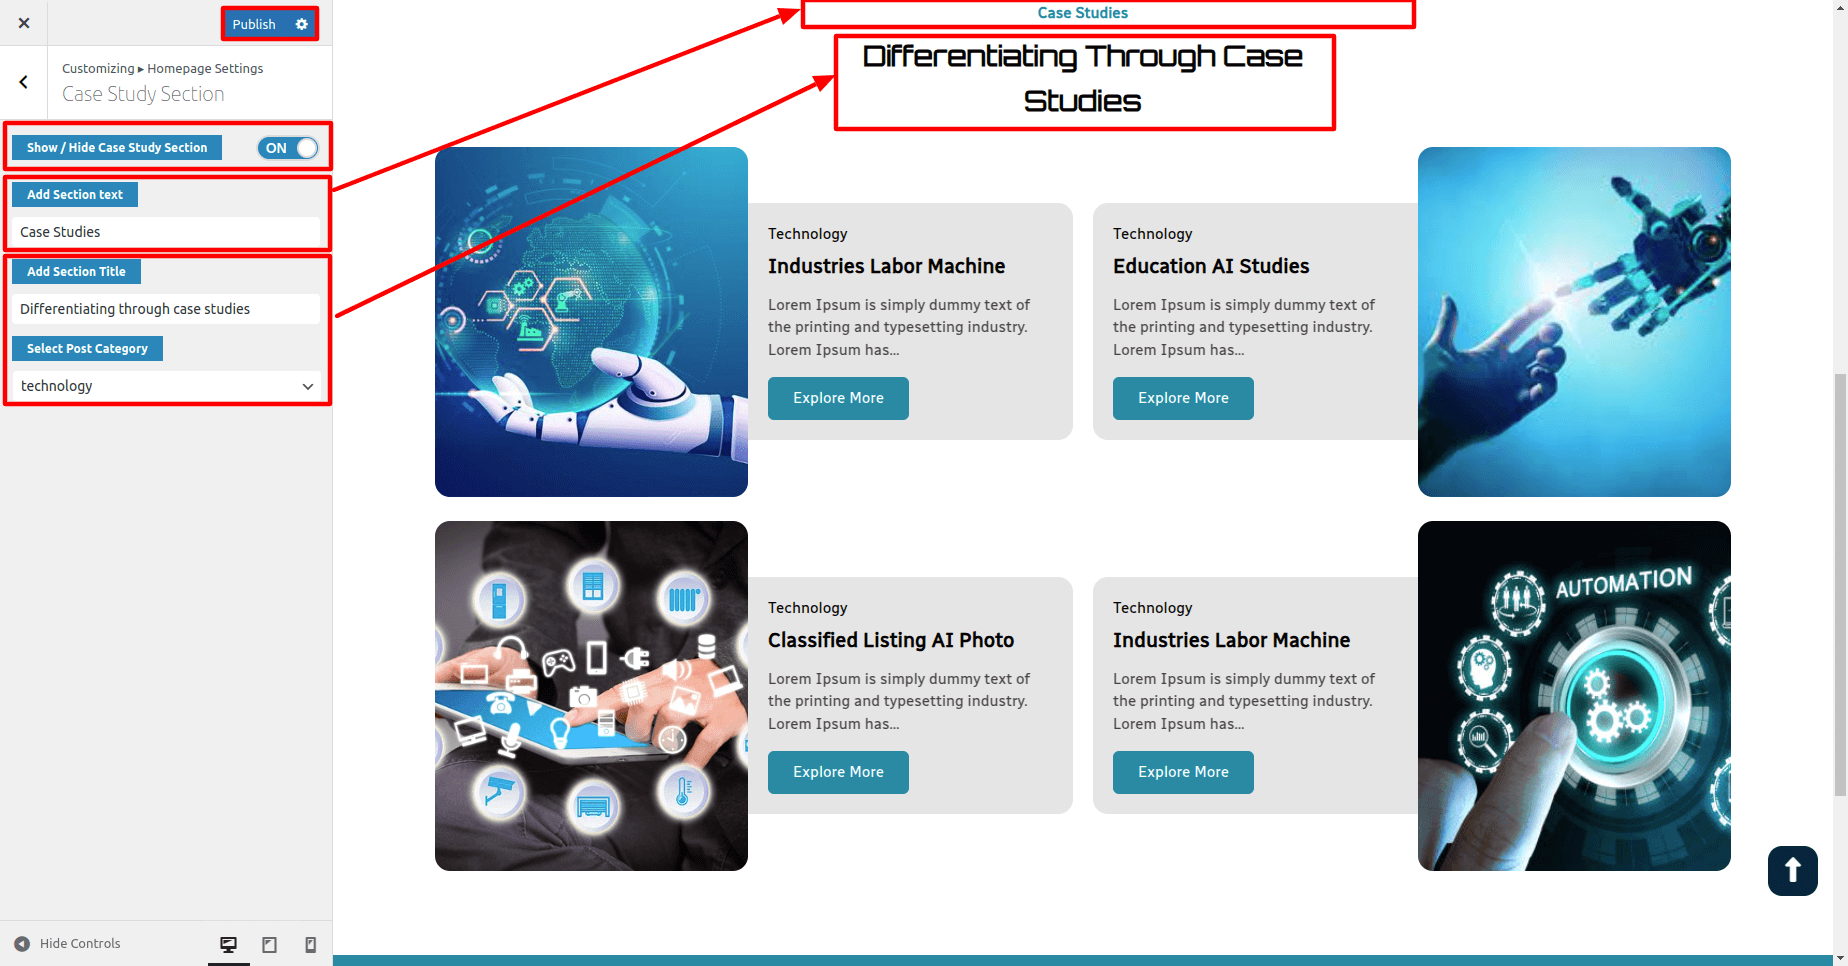The height and width of the screenshot is (966, 1848).
Task: Switch to desktop preview icon
Action: [x=229, y=944]
